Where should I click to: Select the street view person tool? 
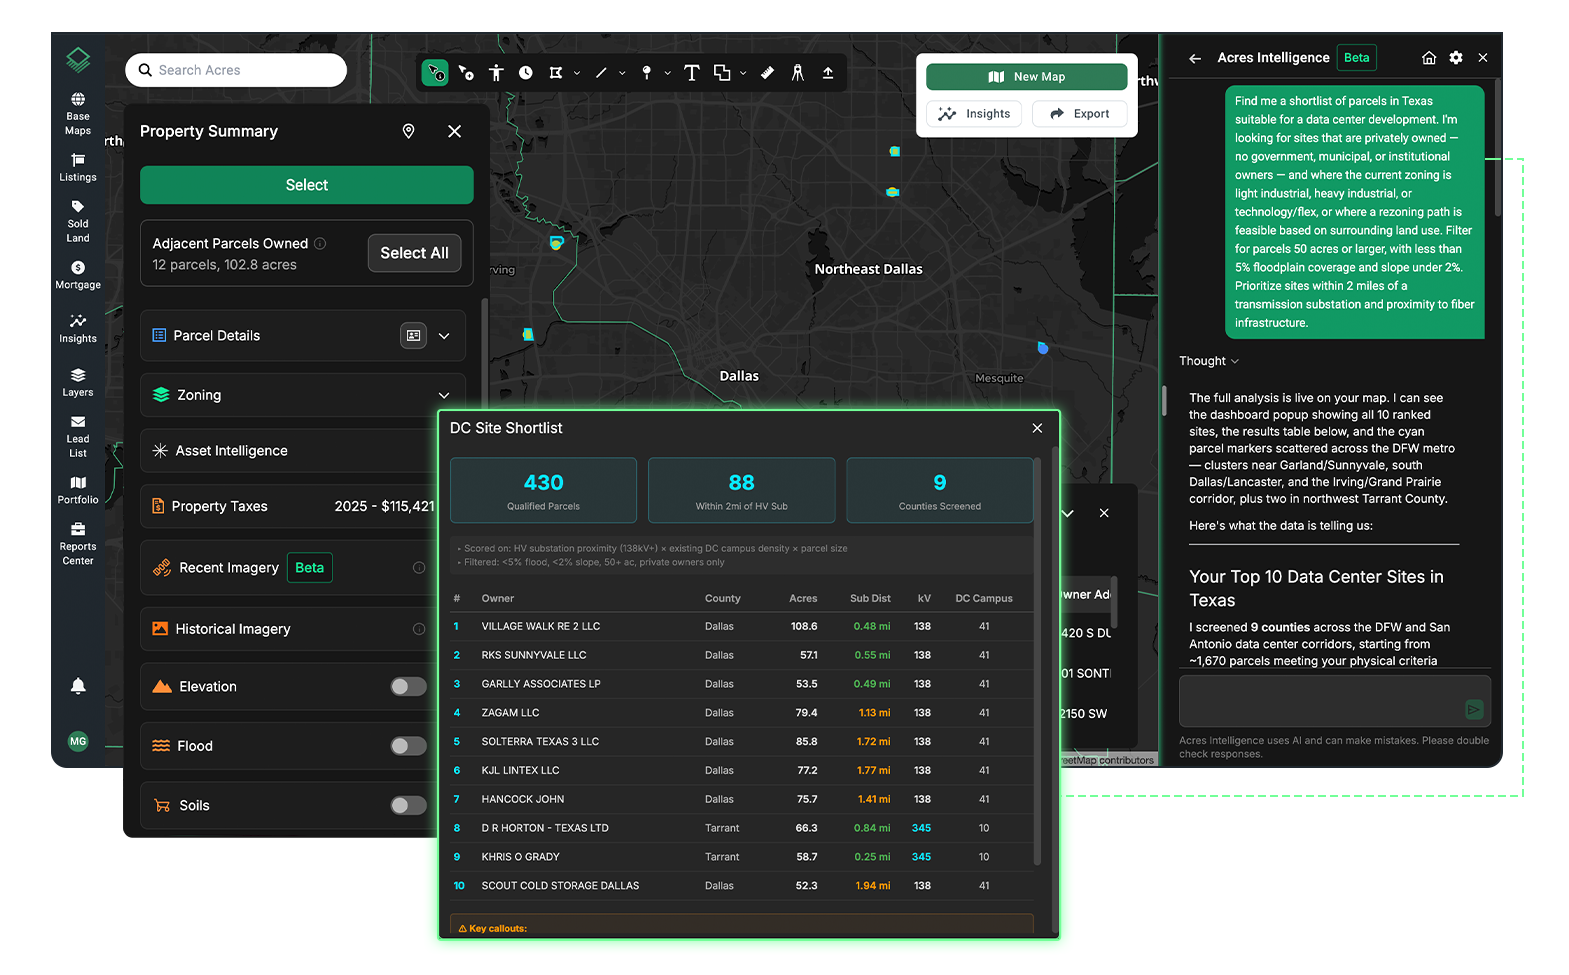(496, 73)
